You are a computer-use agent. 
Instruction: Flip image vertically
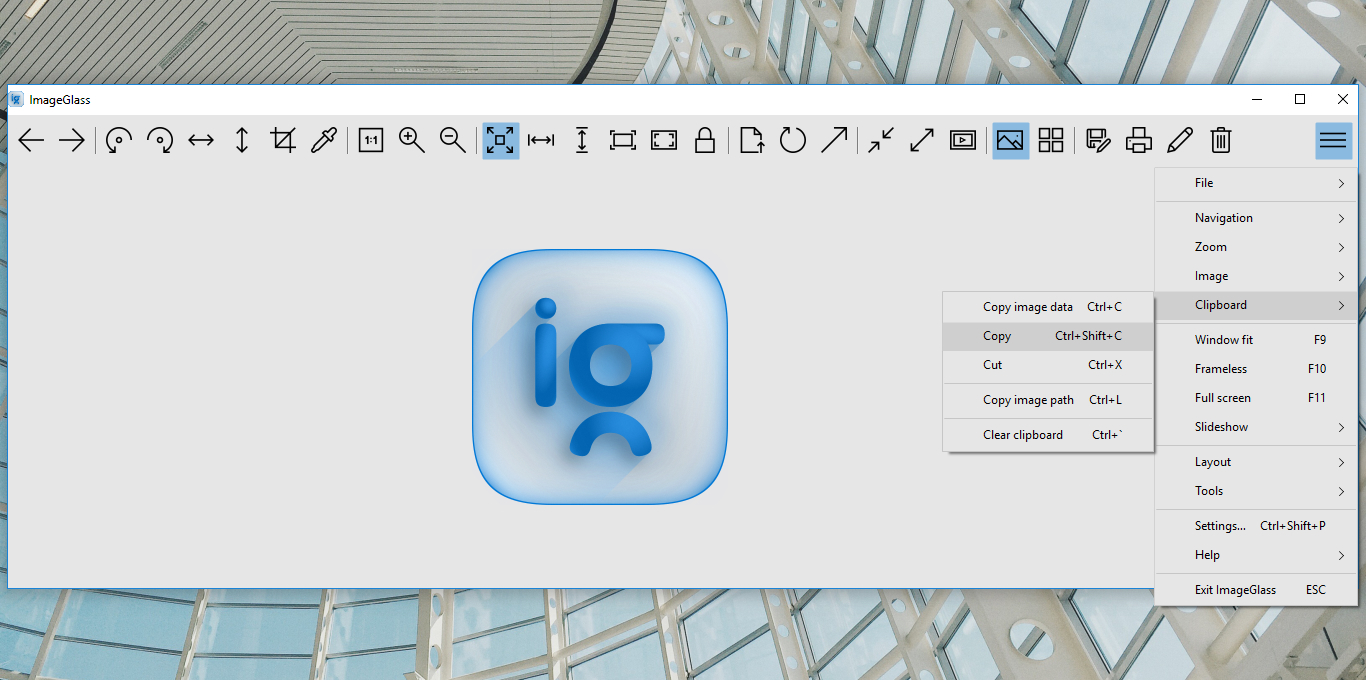tap(242, 141)
